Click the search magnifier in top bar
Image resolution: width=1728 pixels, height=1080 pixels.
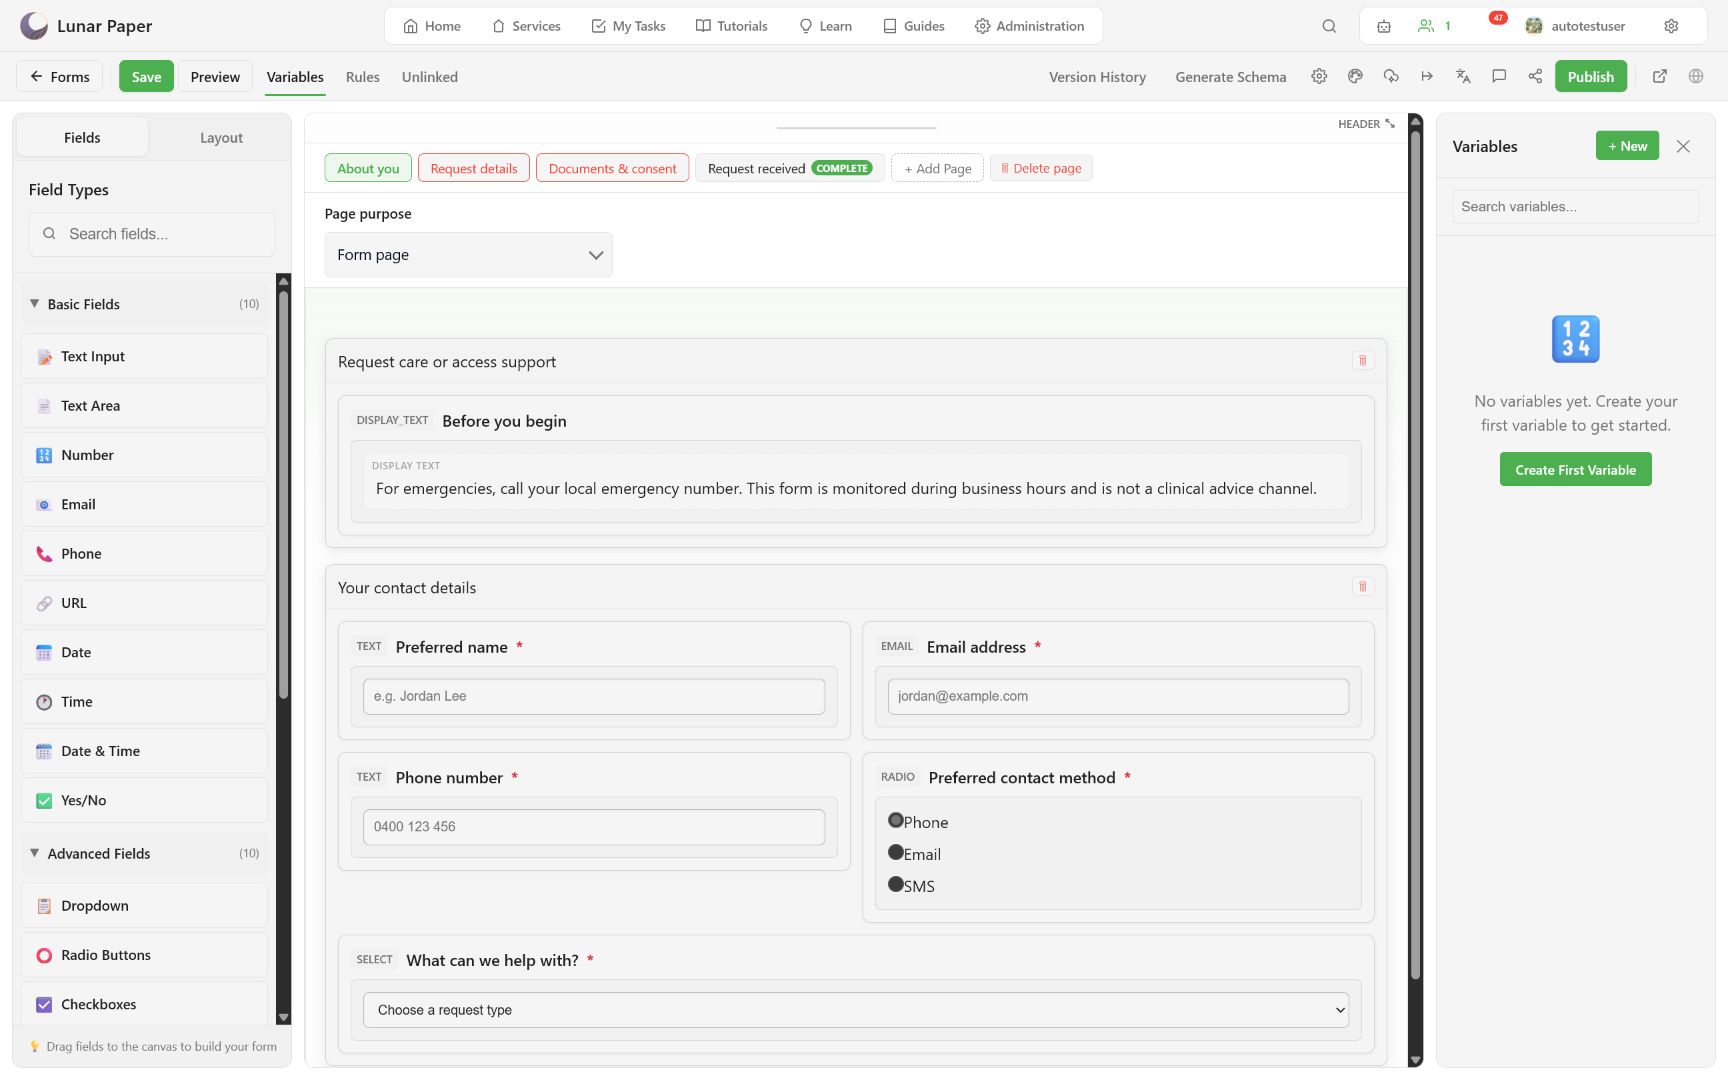click(1329, 26)
